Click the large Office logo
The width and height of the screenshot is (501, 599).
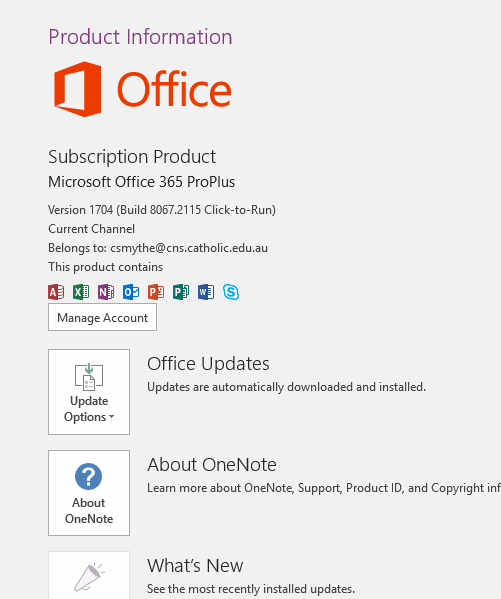click(x=143, y=89)
